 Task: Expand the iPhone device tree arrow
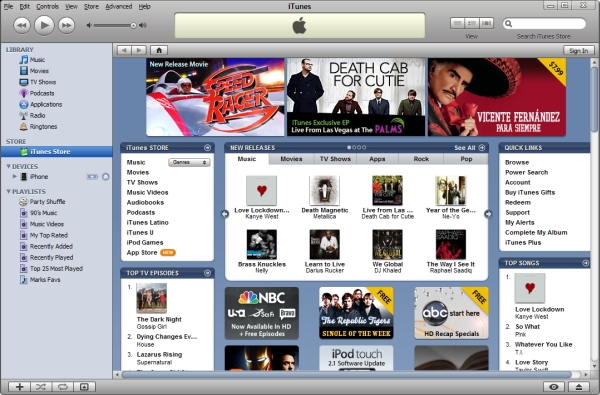pyautogui.click(x=15, y=176)
